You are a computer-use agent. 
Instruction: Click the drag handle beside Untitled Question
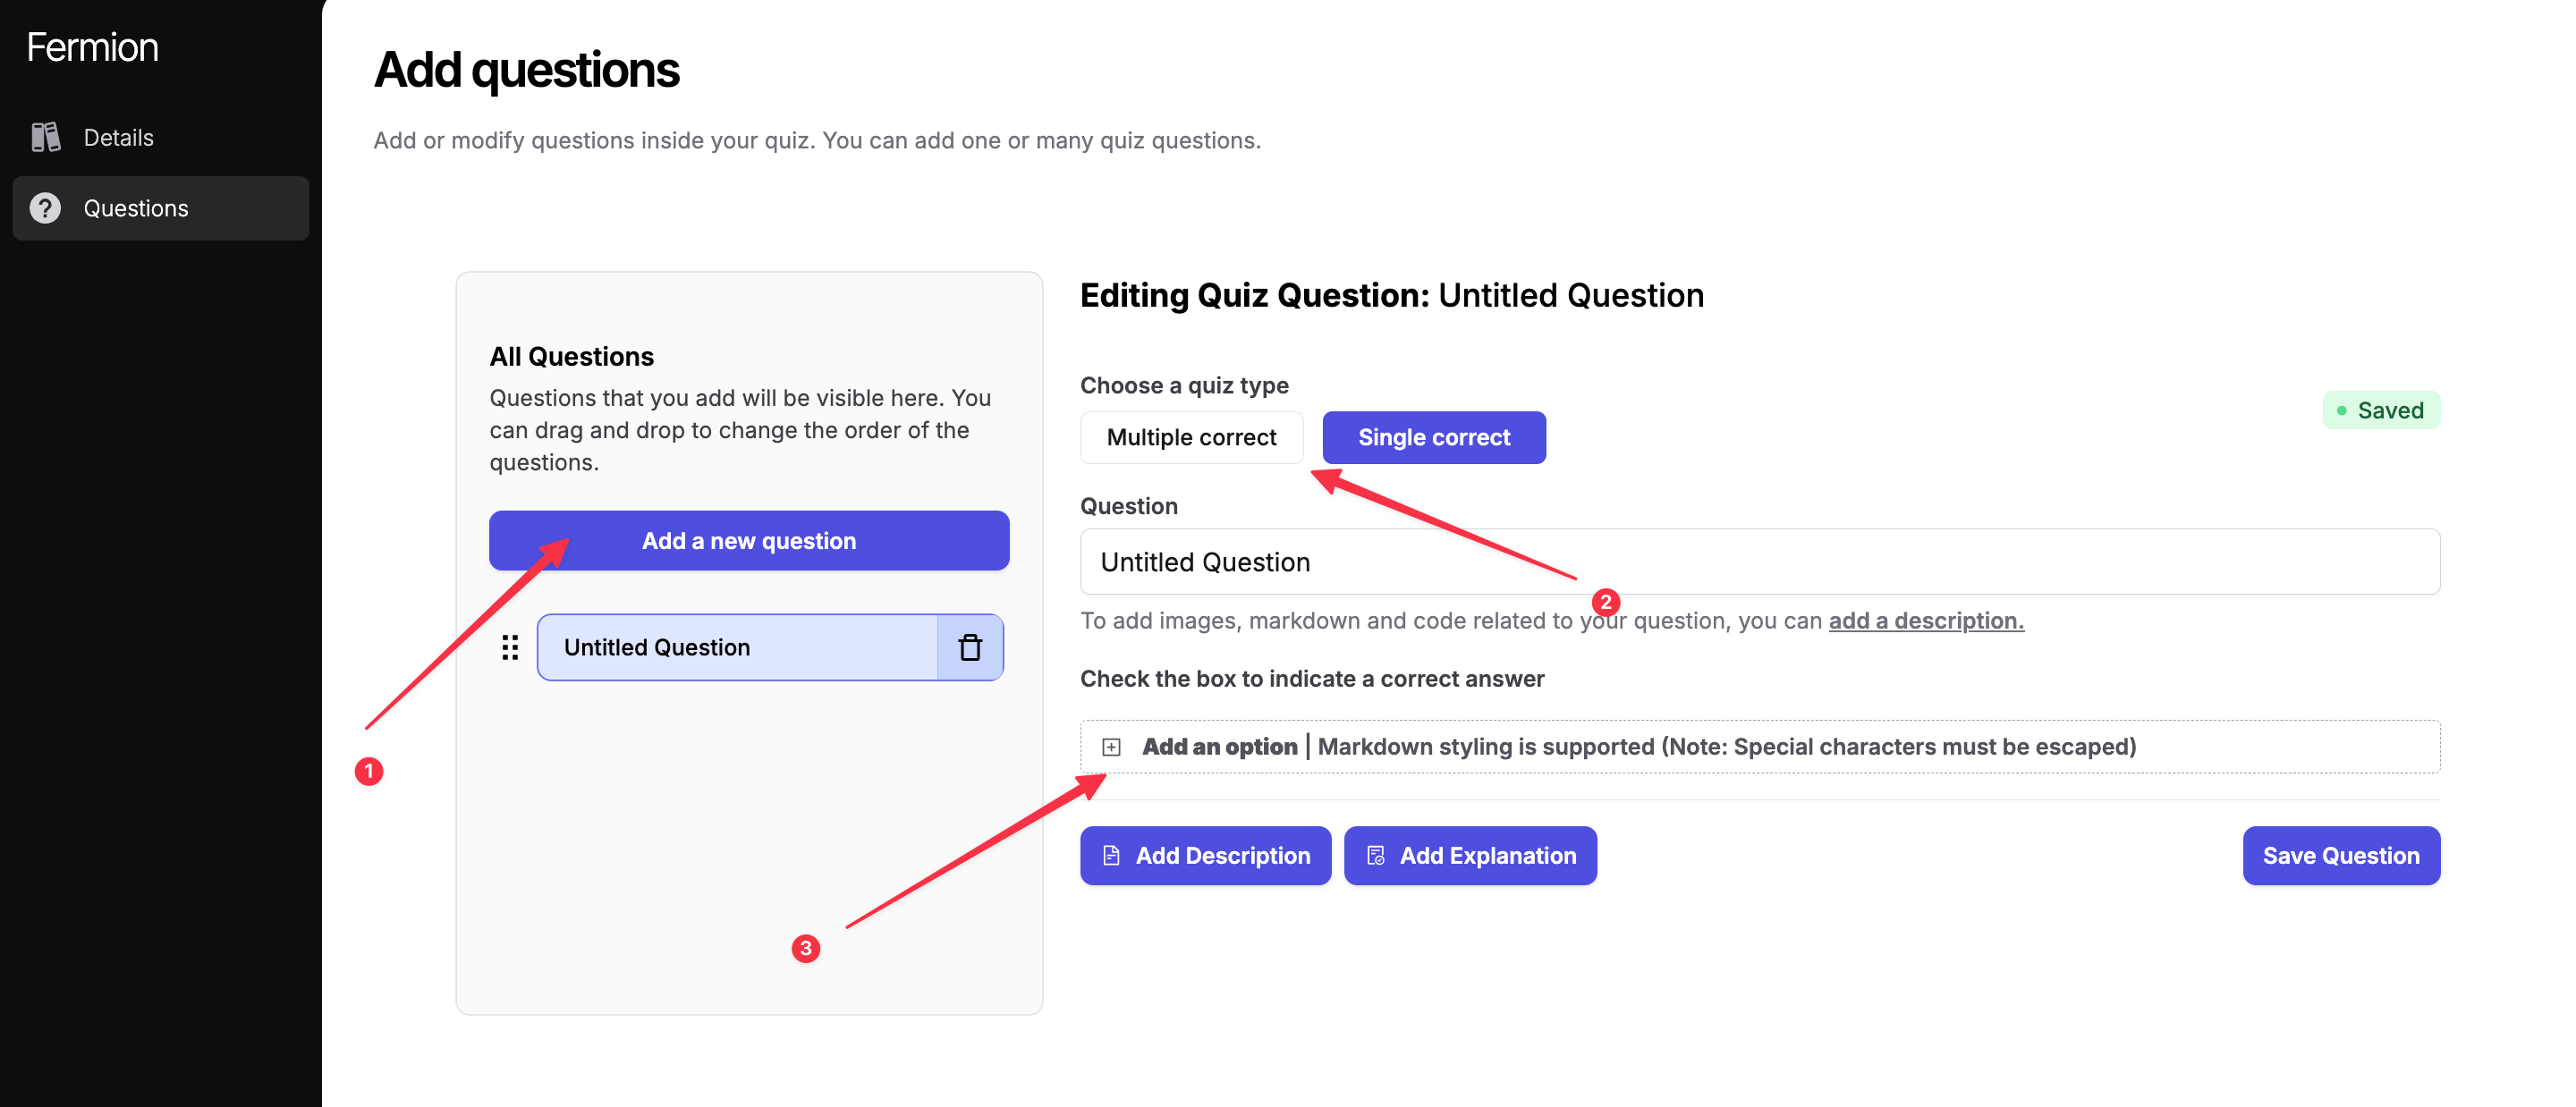[x=510, y=647]
